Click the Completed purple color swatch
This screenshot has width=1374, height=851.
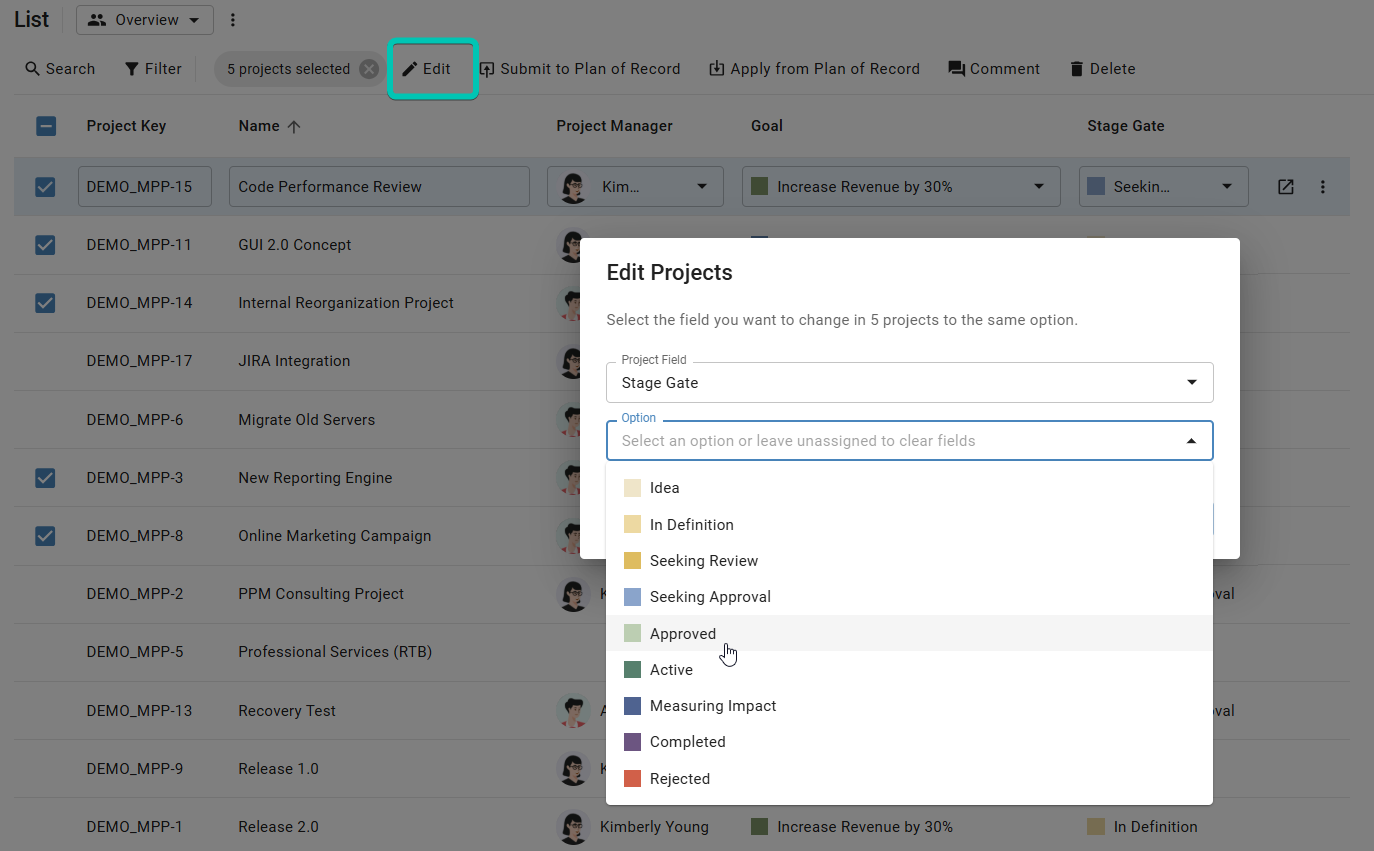tap(632, 742)
